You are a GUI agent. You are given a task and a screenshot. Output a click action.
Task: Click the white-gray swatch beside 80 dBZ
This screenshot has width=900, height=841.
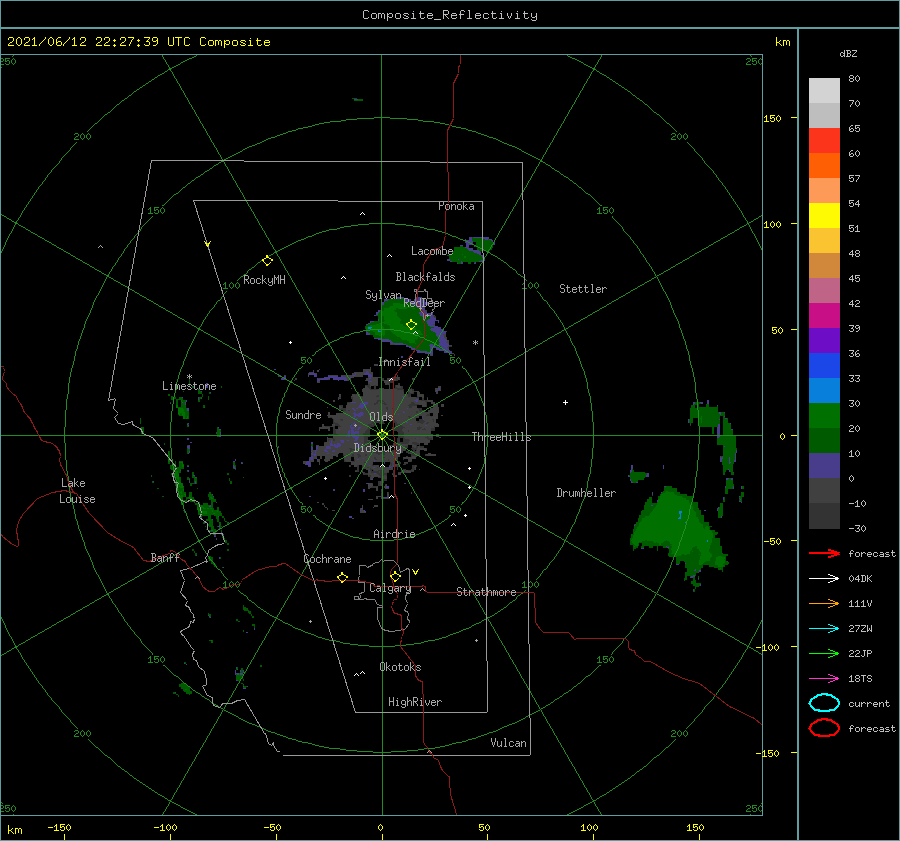[x=824, y=91]
